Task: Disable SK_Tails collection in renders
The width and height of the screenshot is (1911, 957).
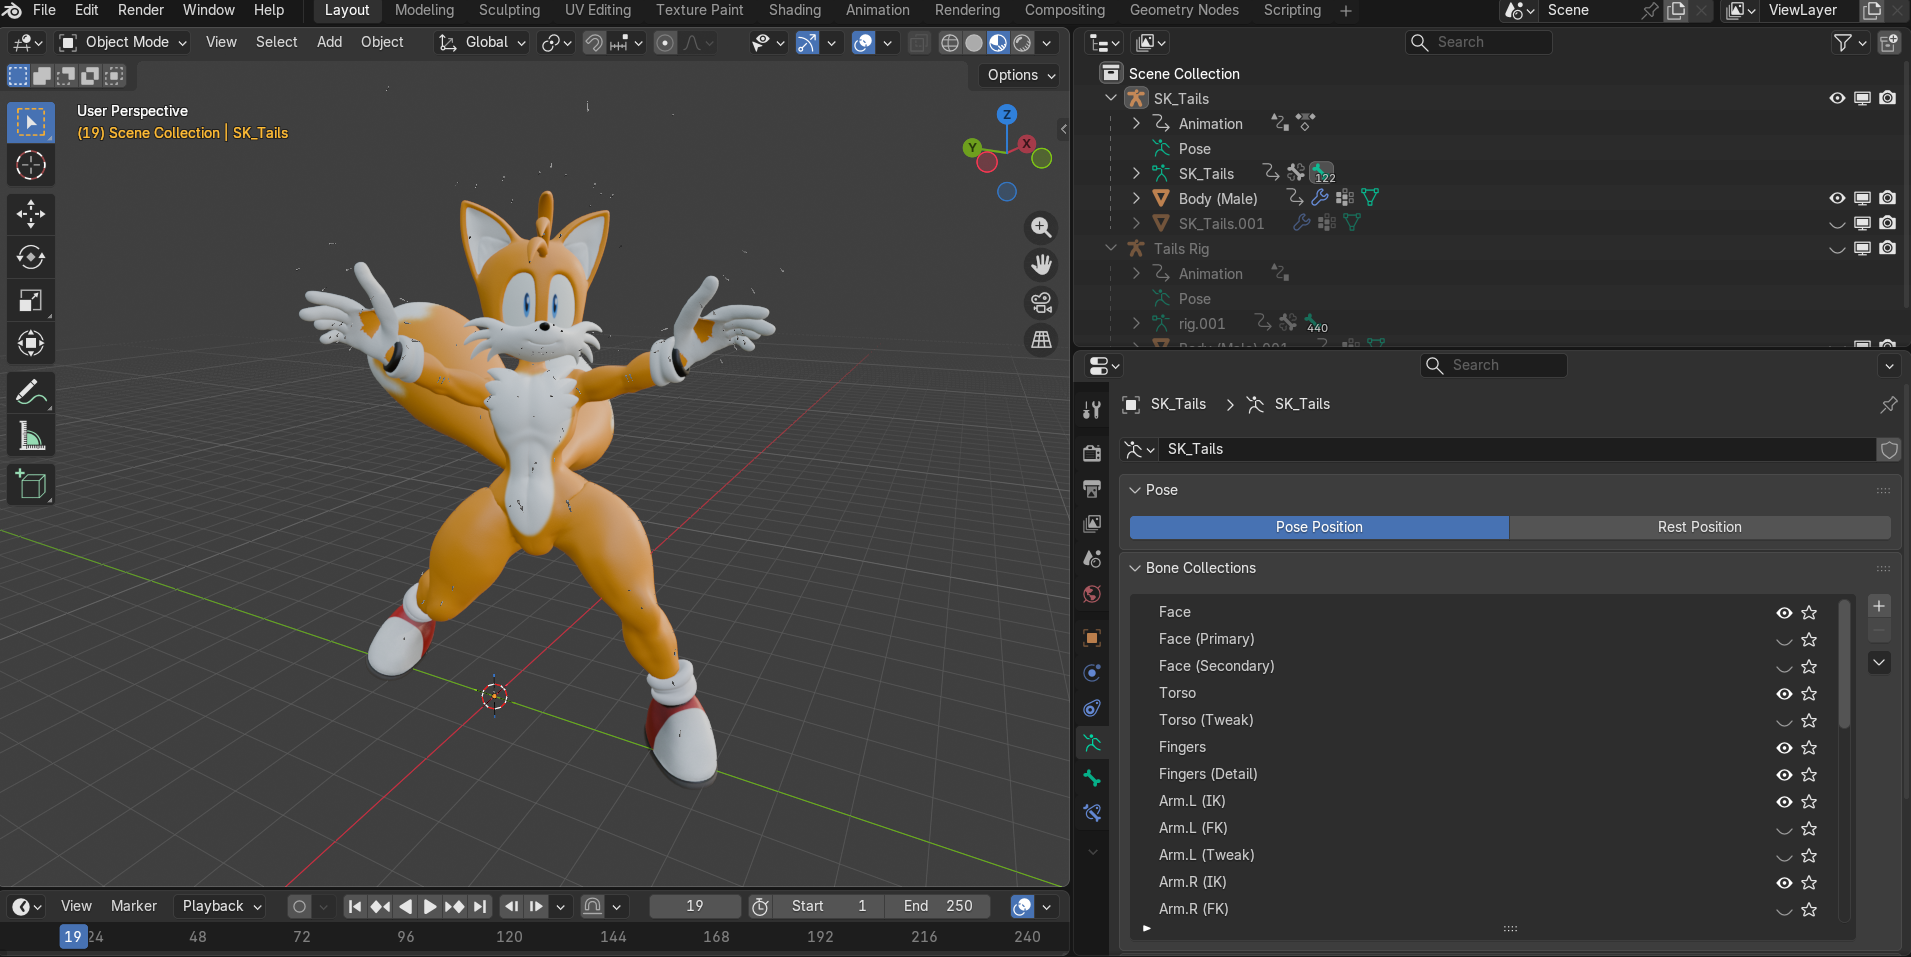Action: 1887,98
